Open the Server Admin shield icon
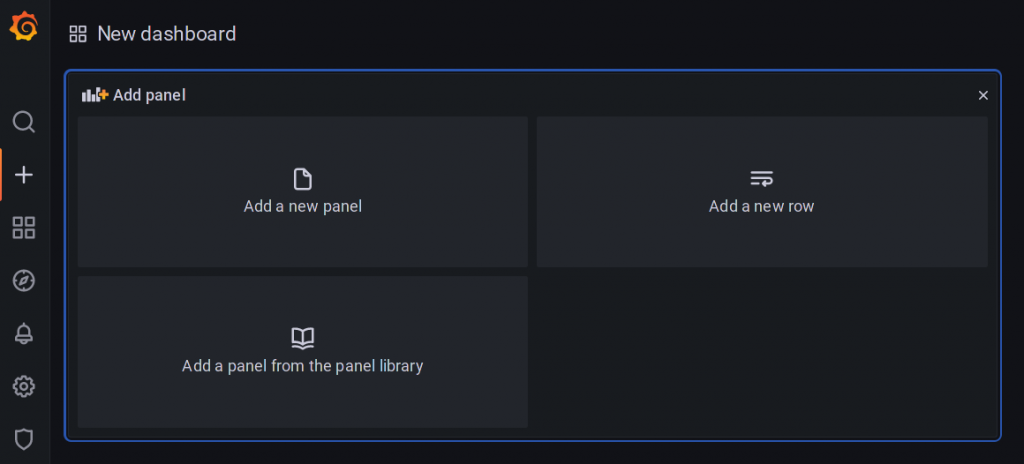This screenshot has height=464, width=1024. coord(24,439)
